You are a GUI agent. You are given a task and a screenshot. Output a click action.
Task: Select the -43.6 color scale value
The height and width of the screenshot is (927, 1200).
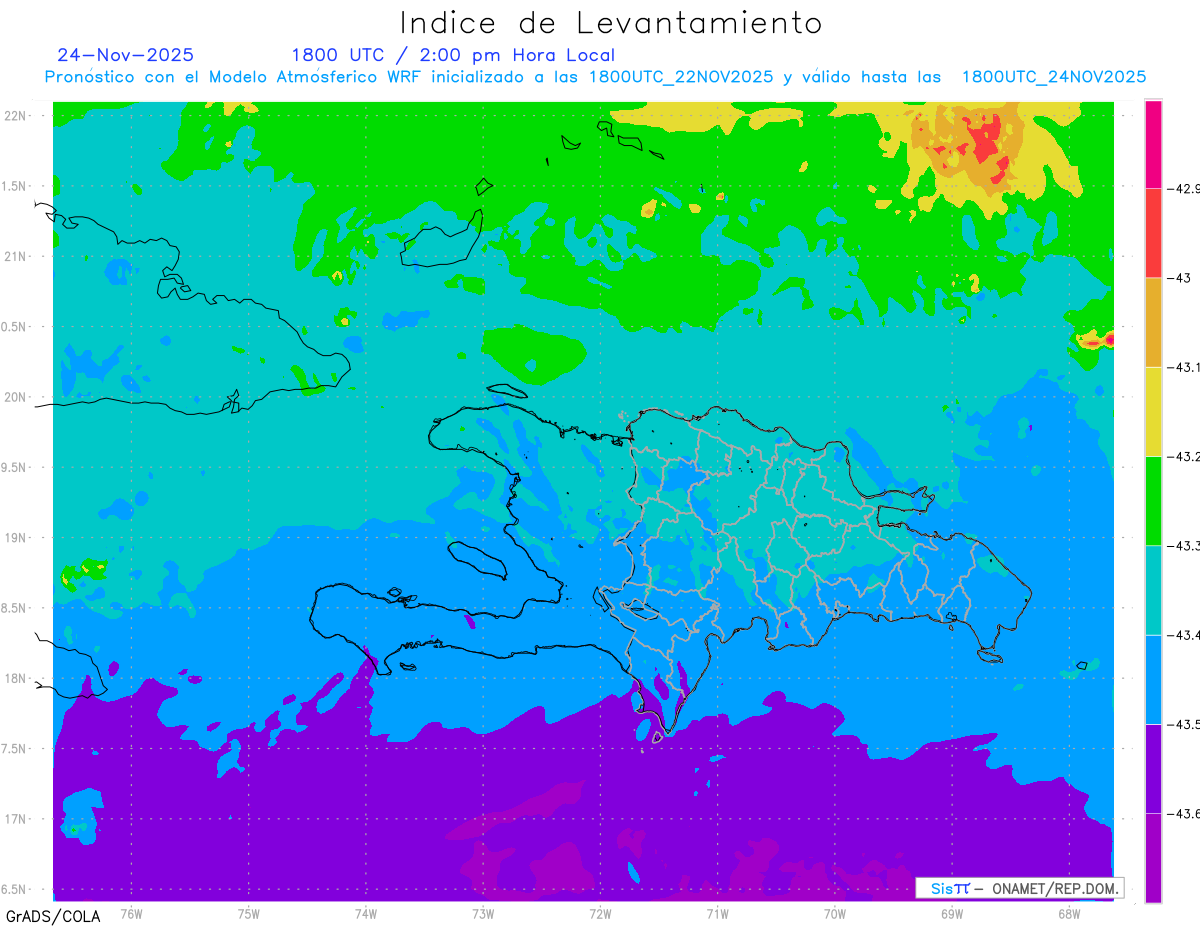point(1185,813)
